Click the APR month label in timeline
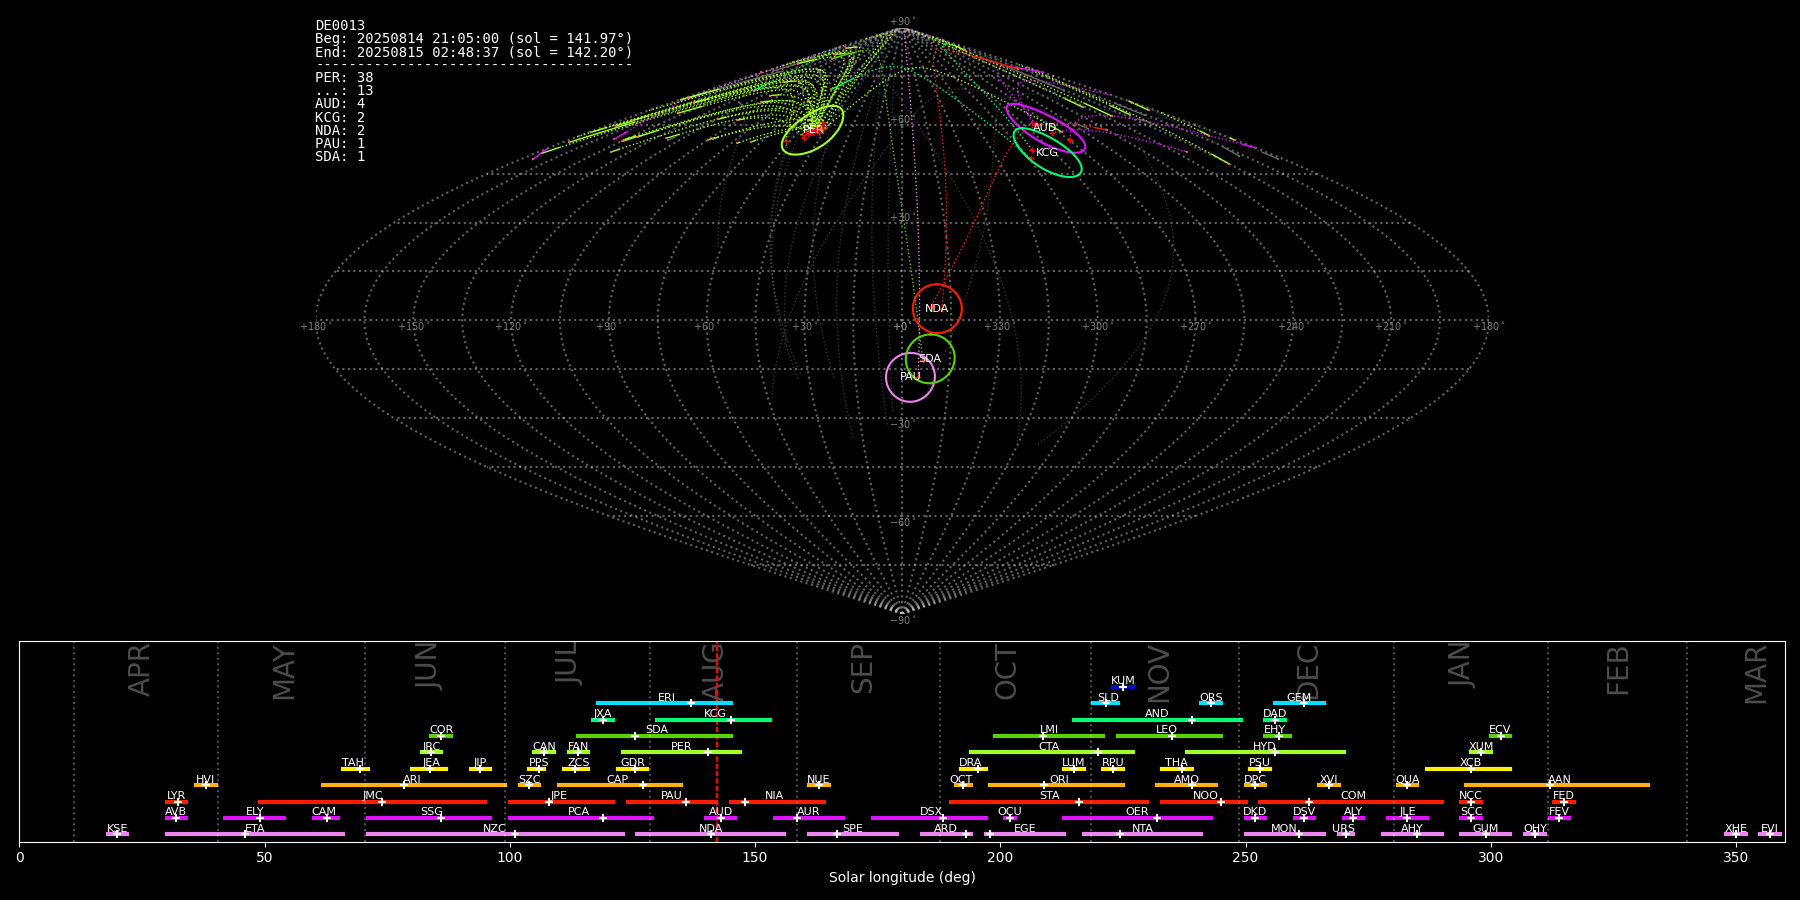Viewport: 1800px width, 900px height. pos(139,670)
